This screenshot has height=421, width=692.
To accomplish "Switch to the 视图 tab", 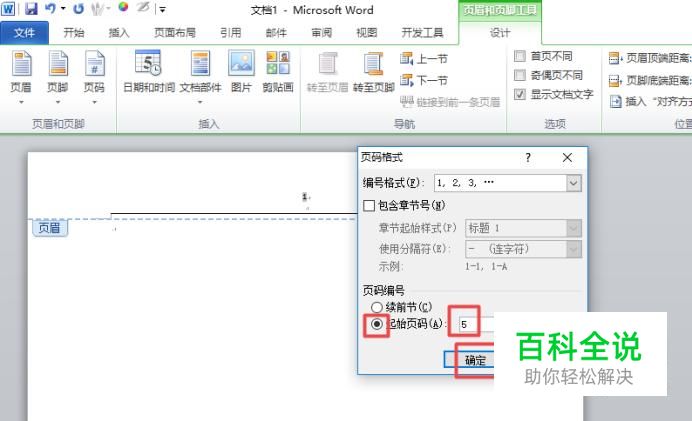I will click(367, 33).
